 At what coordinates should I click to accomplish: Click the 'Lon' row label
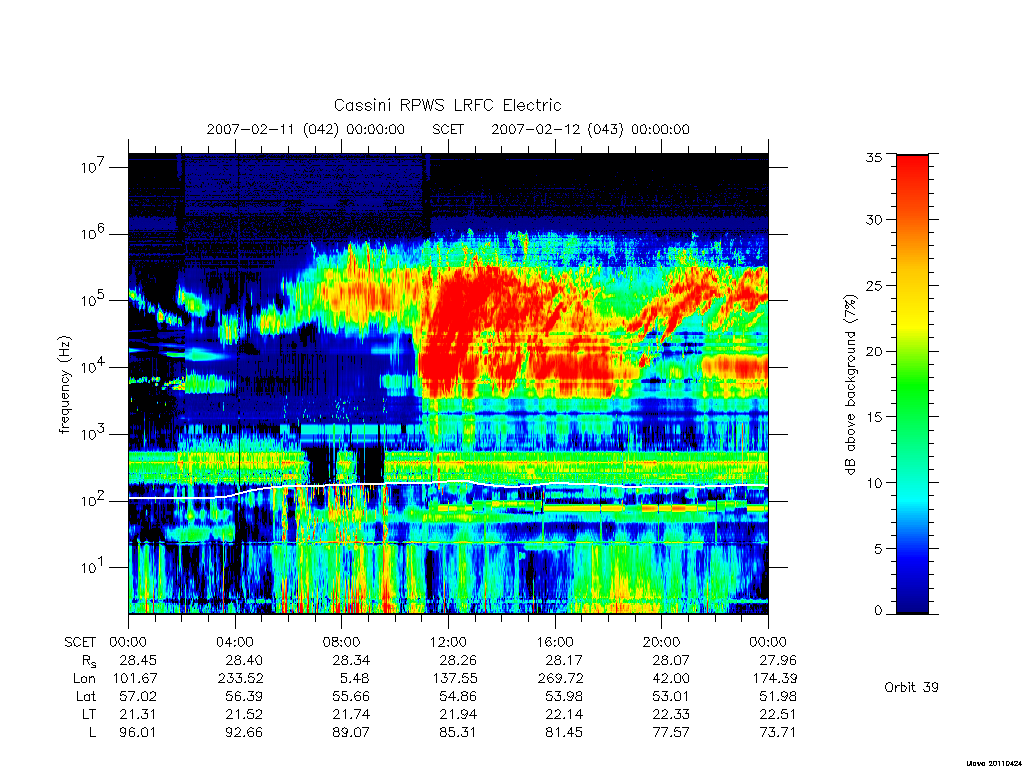pos(84,679)
